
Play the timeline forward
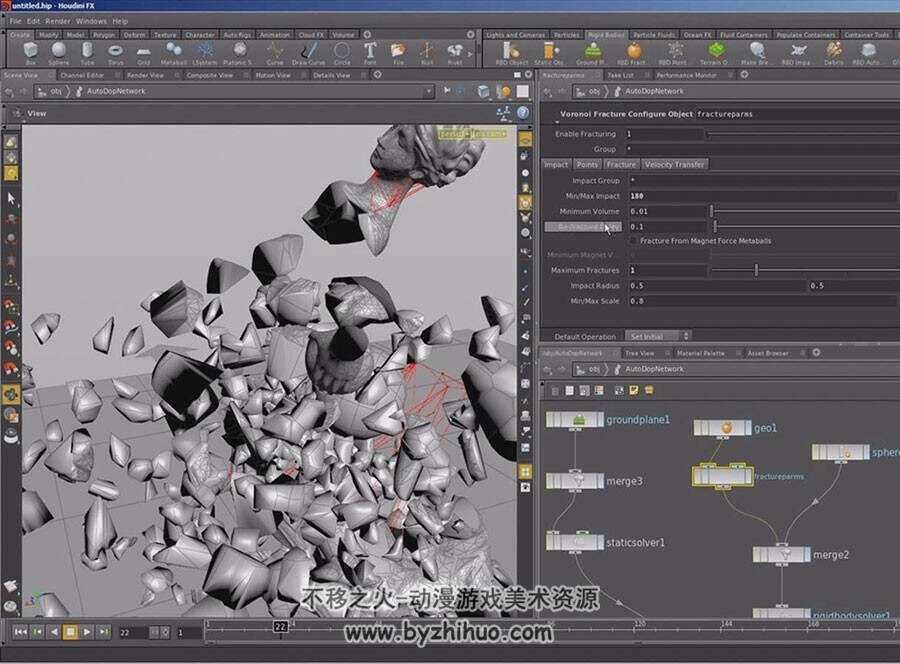point(87,632)
